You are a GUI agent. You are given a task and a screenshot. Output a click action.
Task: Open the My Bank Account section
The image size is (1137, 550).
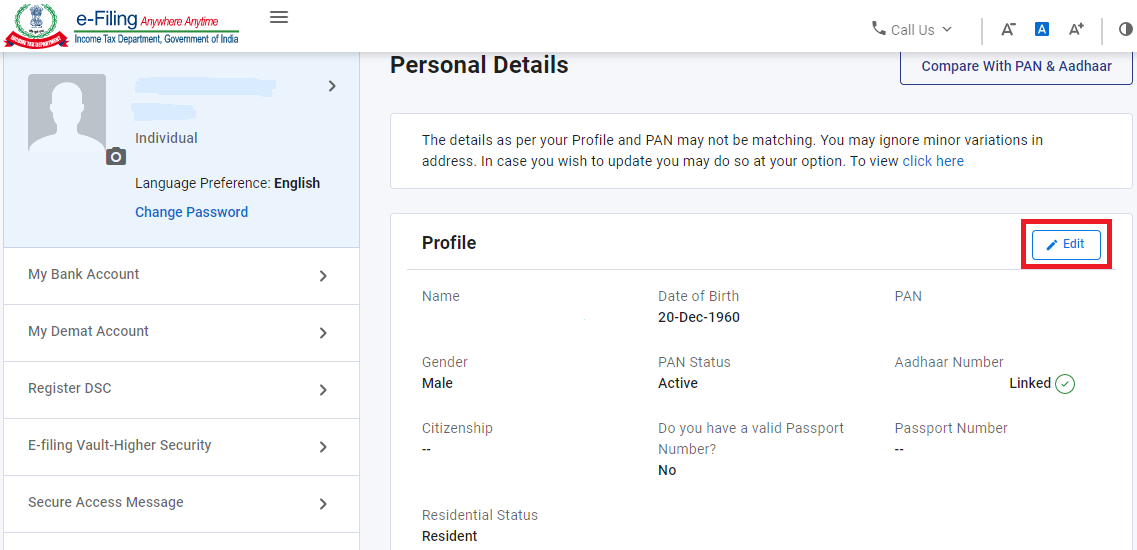pyautogui.click(x=181, y=276)
